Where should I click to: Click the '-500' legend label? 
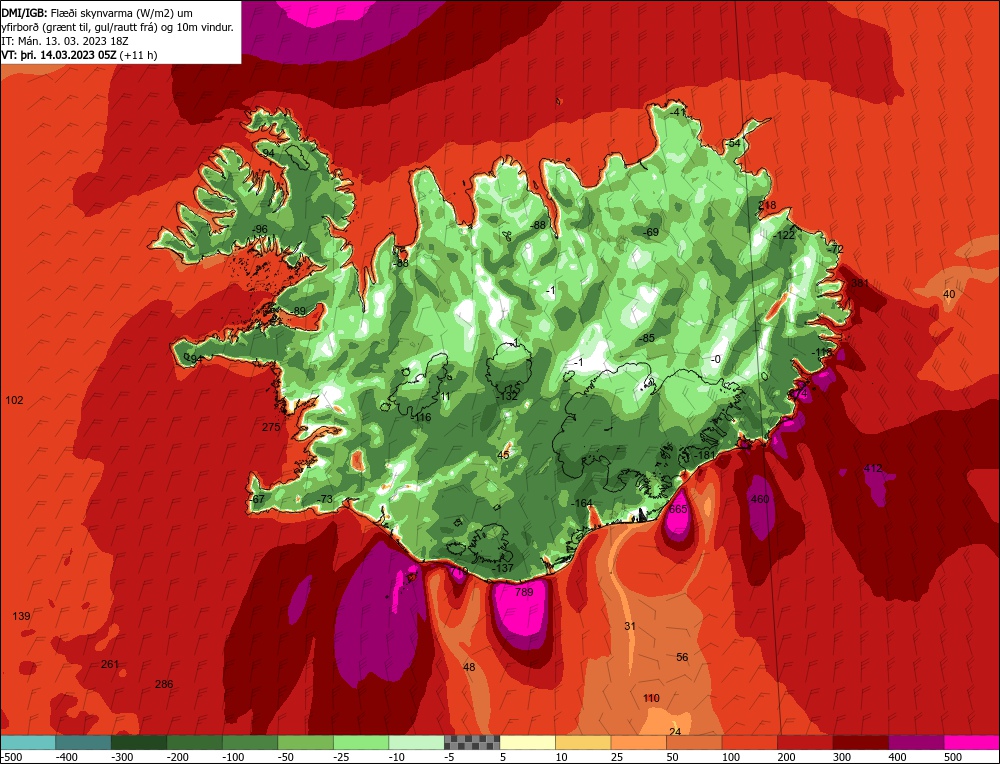tap(11, 757)
